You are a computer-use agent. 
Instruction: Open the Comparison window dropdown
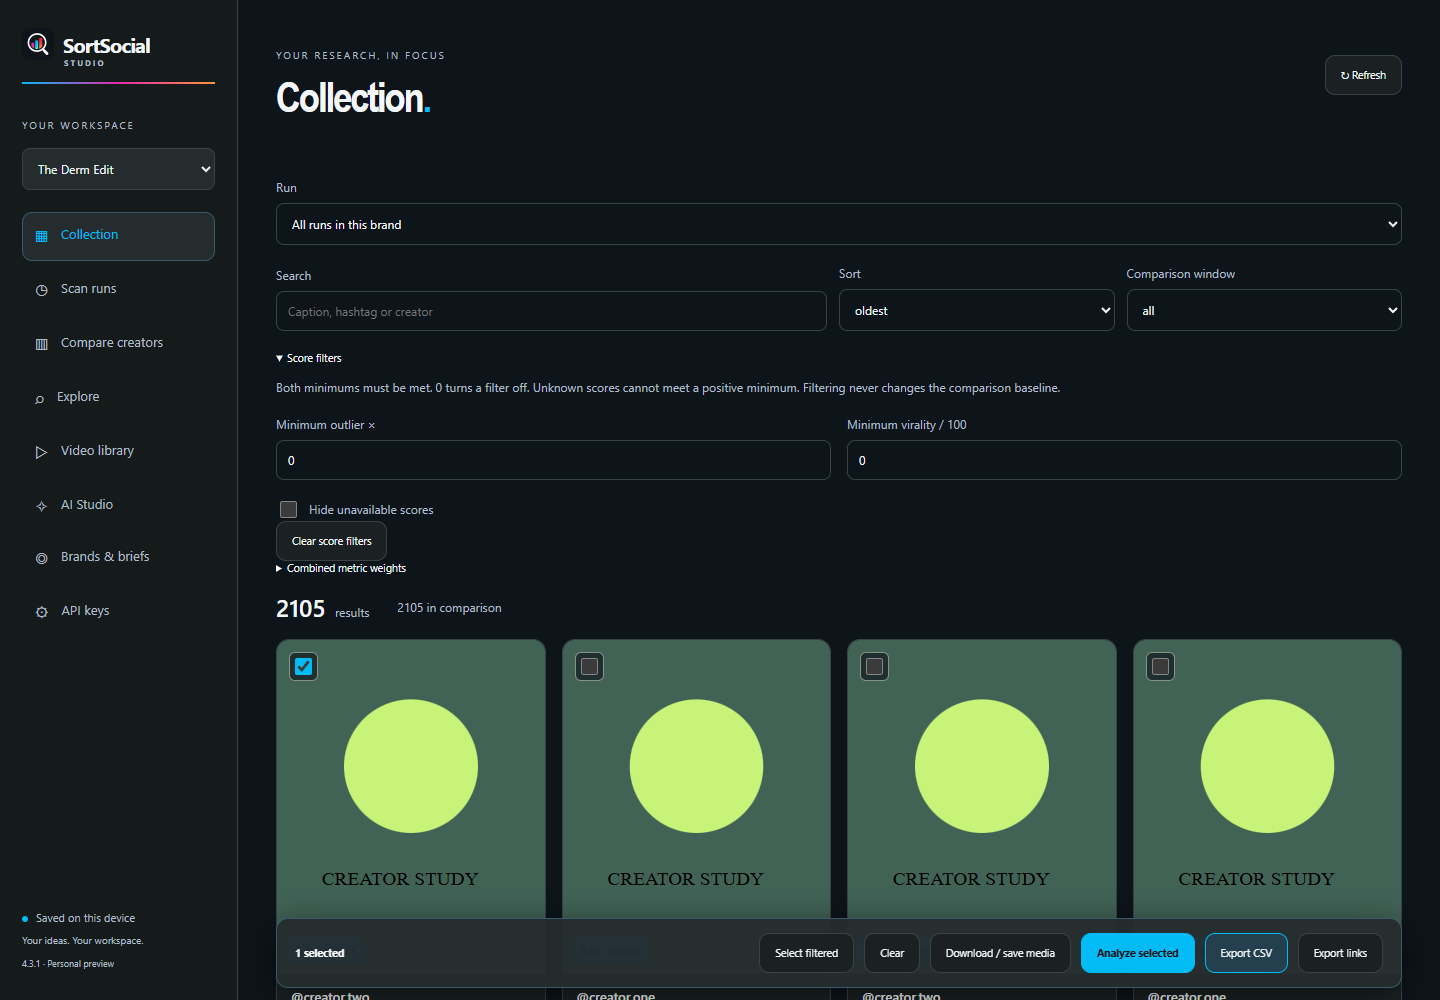(x=1264, y=310)
